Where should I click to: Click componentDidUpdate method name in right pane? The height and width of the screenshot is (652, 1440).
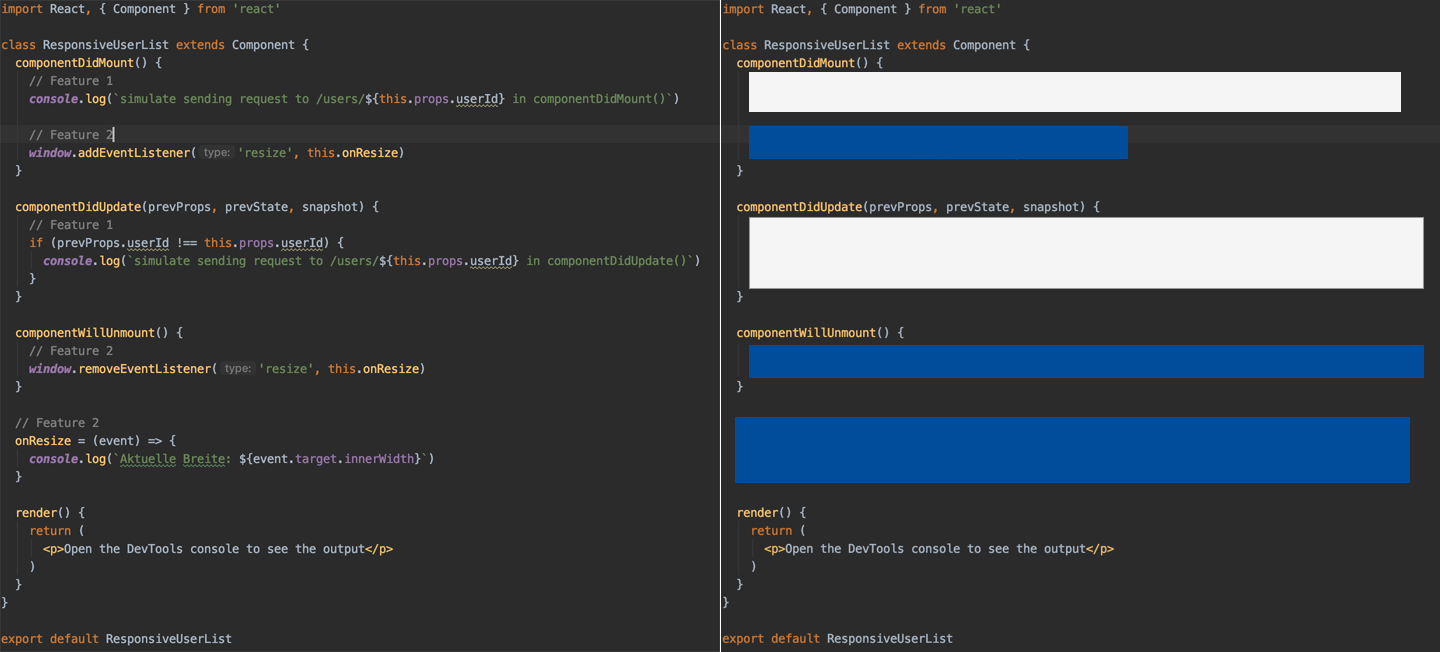[x=799, y=207]
